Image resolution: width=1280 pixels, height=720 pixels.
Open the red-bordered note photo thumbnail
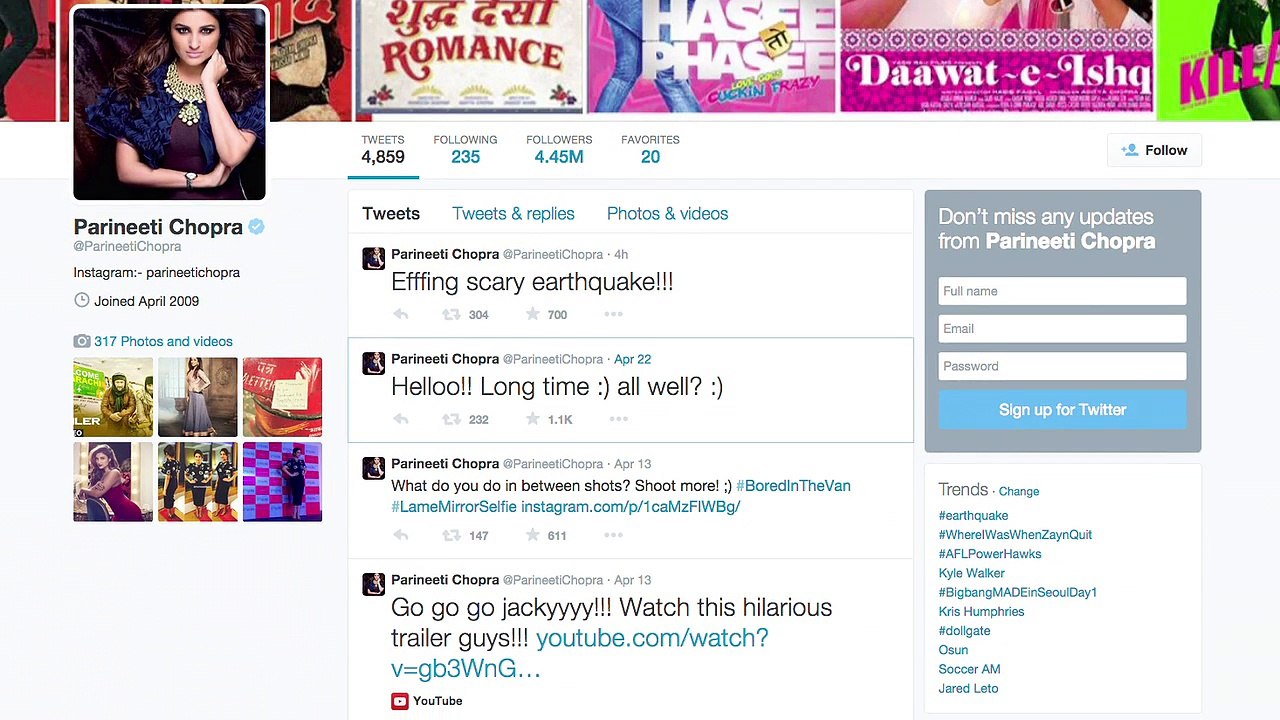coord(282,397)
